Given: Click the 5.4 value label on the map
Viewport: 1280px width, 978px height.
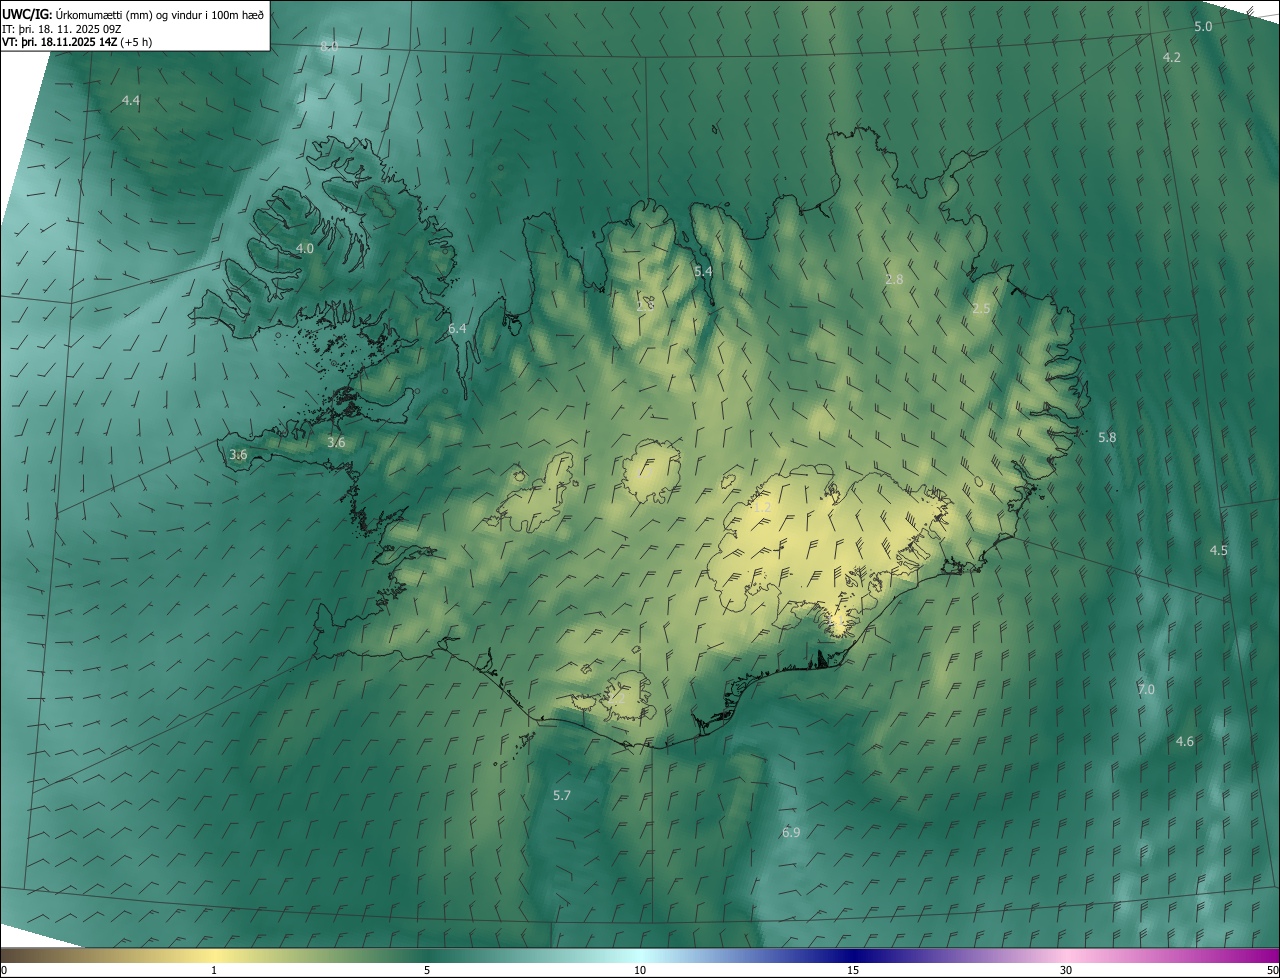Looking at the screenshot, I should (x=703, y=272).
